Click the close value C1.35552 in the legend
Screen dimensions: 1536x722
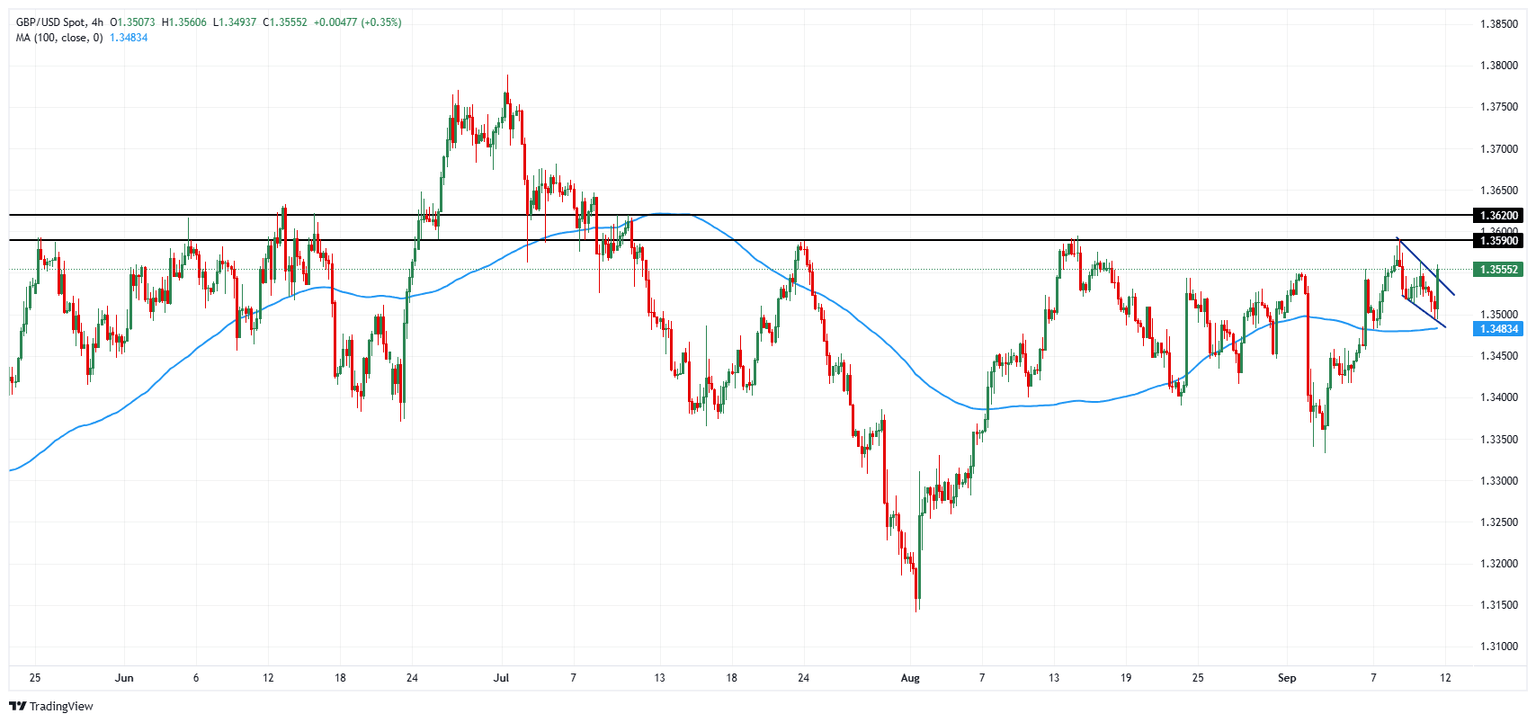284,18
